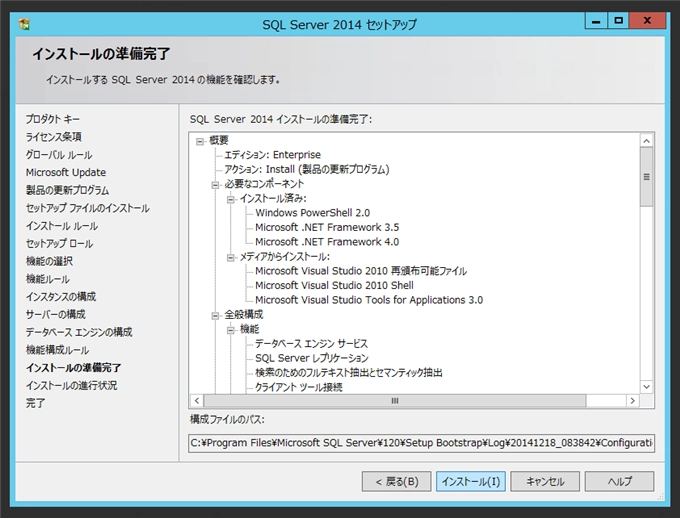This screenshot has height=518, width=680.
Task: Select the 製品の更新プログラム step
Action: click(x=67, y=190)
